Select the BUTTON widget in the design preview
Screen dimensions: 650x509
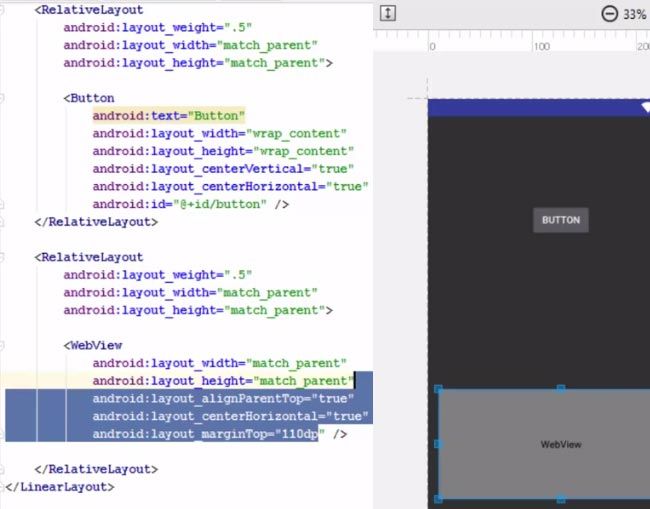pyautogui.click(x=560, y=220)
